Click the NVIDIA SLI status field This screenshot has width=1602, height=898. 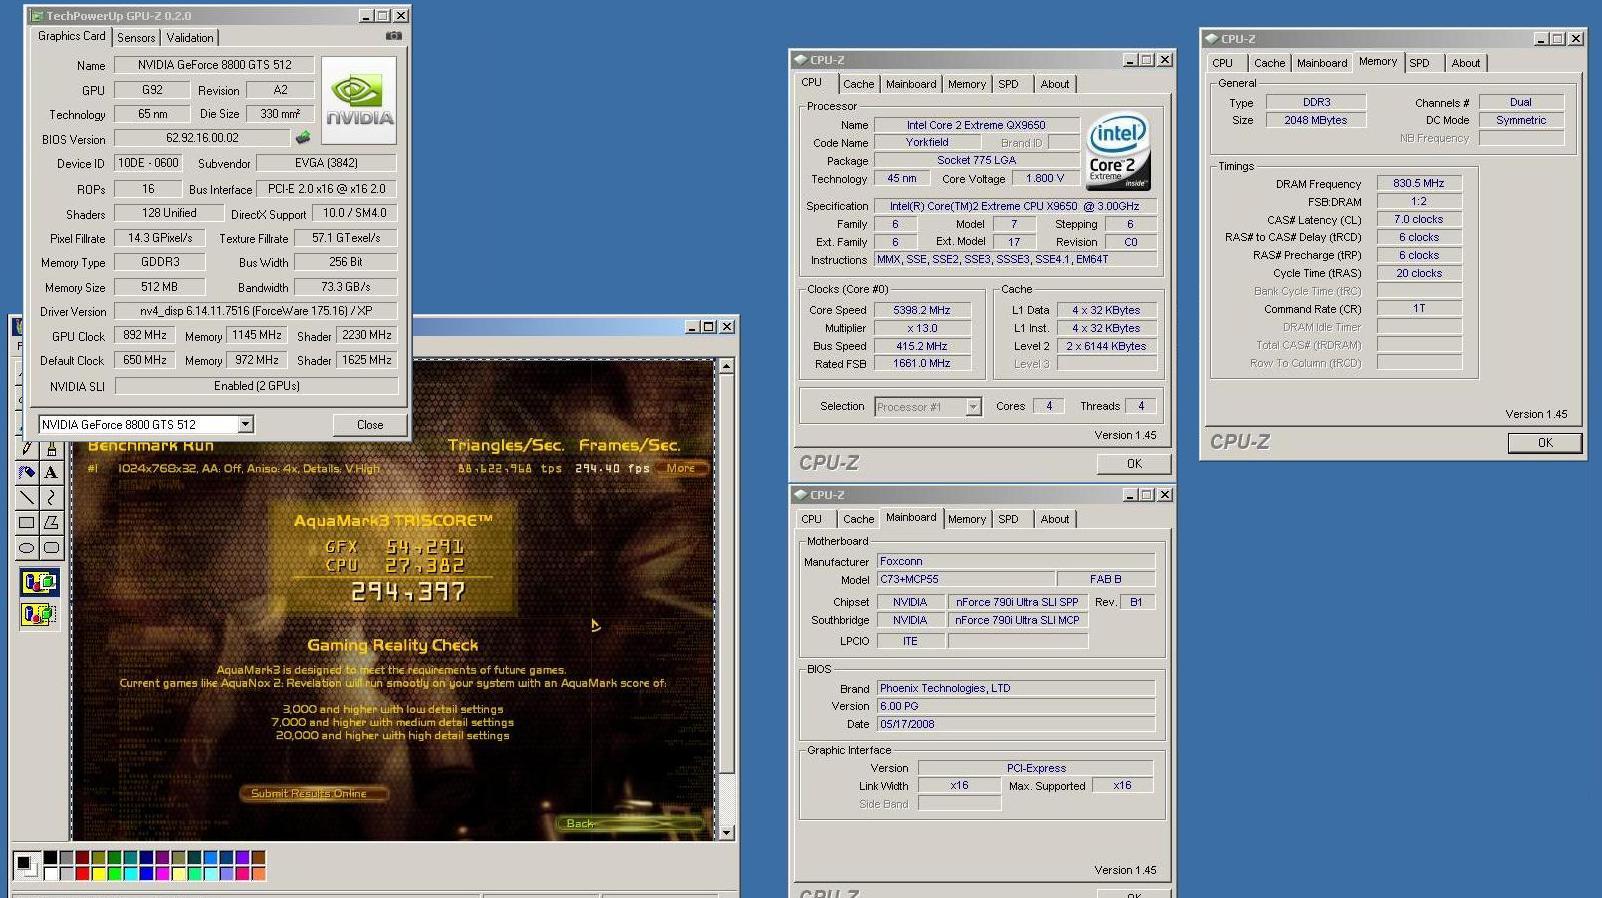tap(256, 386)
